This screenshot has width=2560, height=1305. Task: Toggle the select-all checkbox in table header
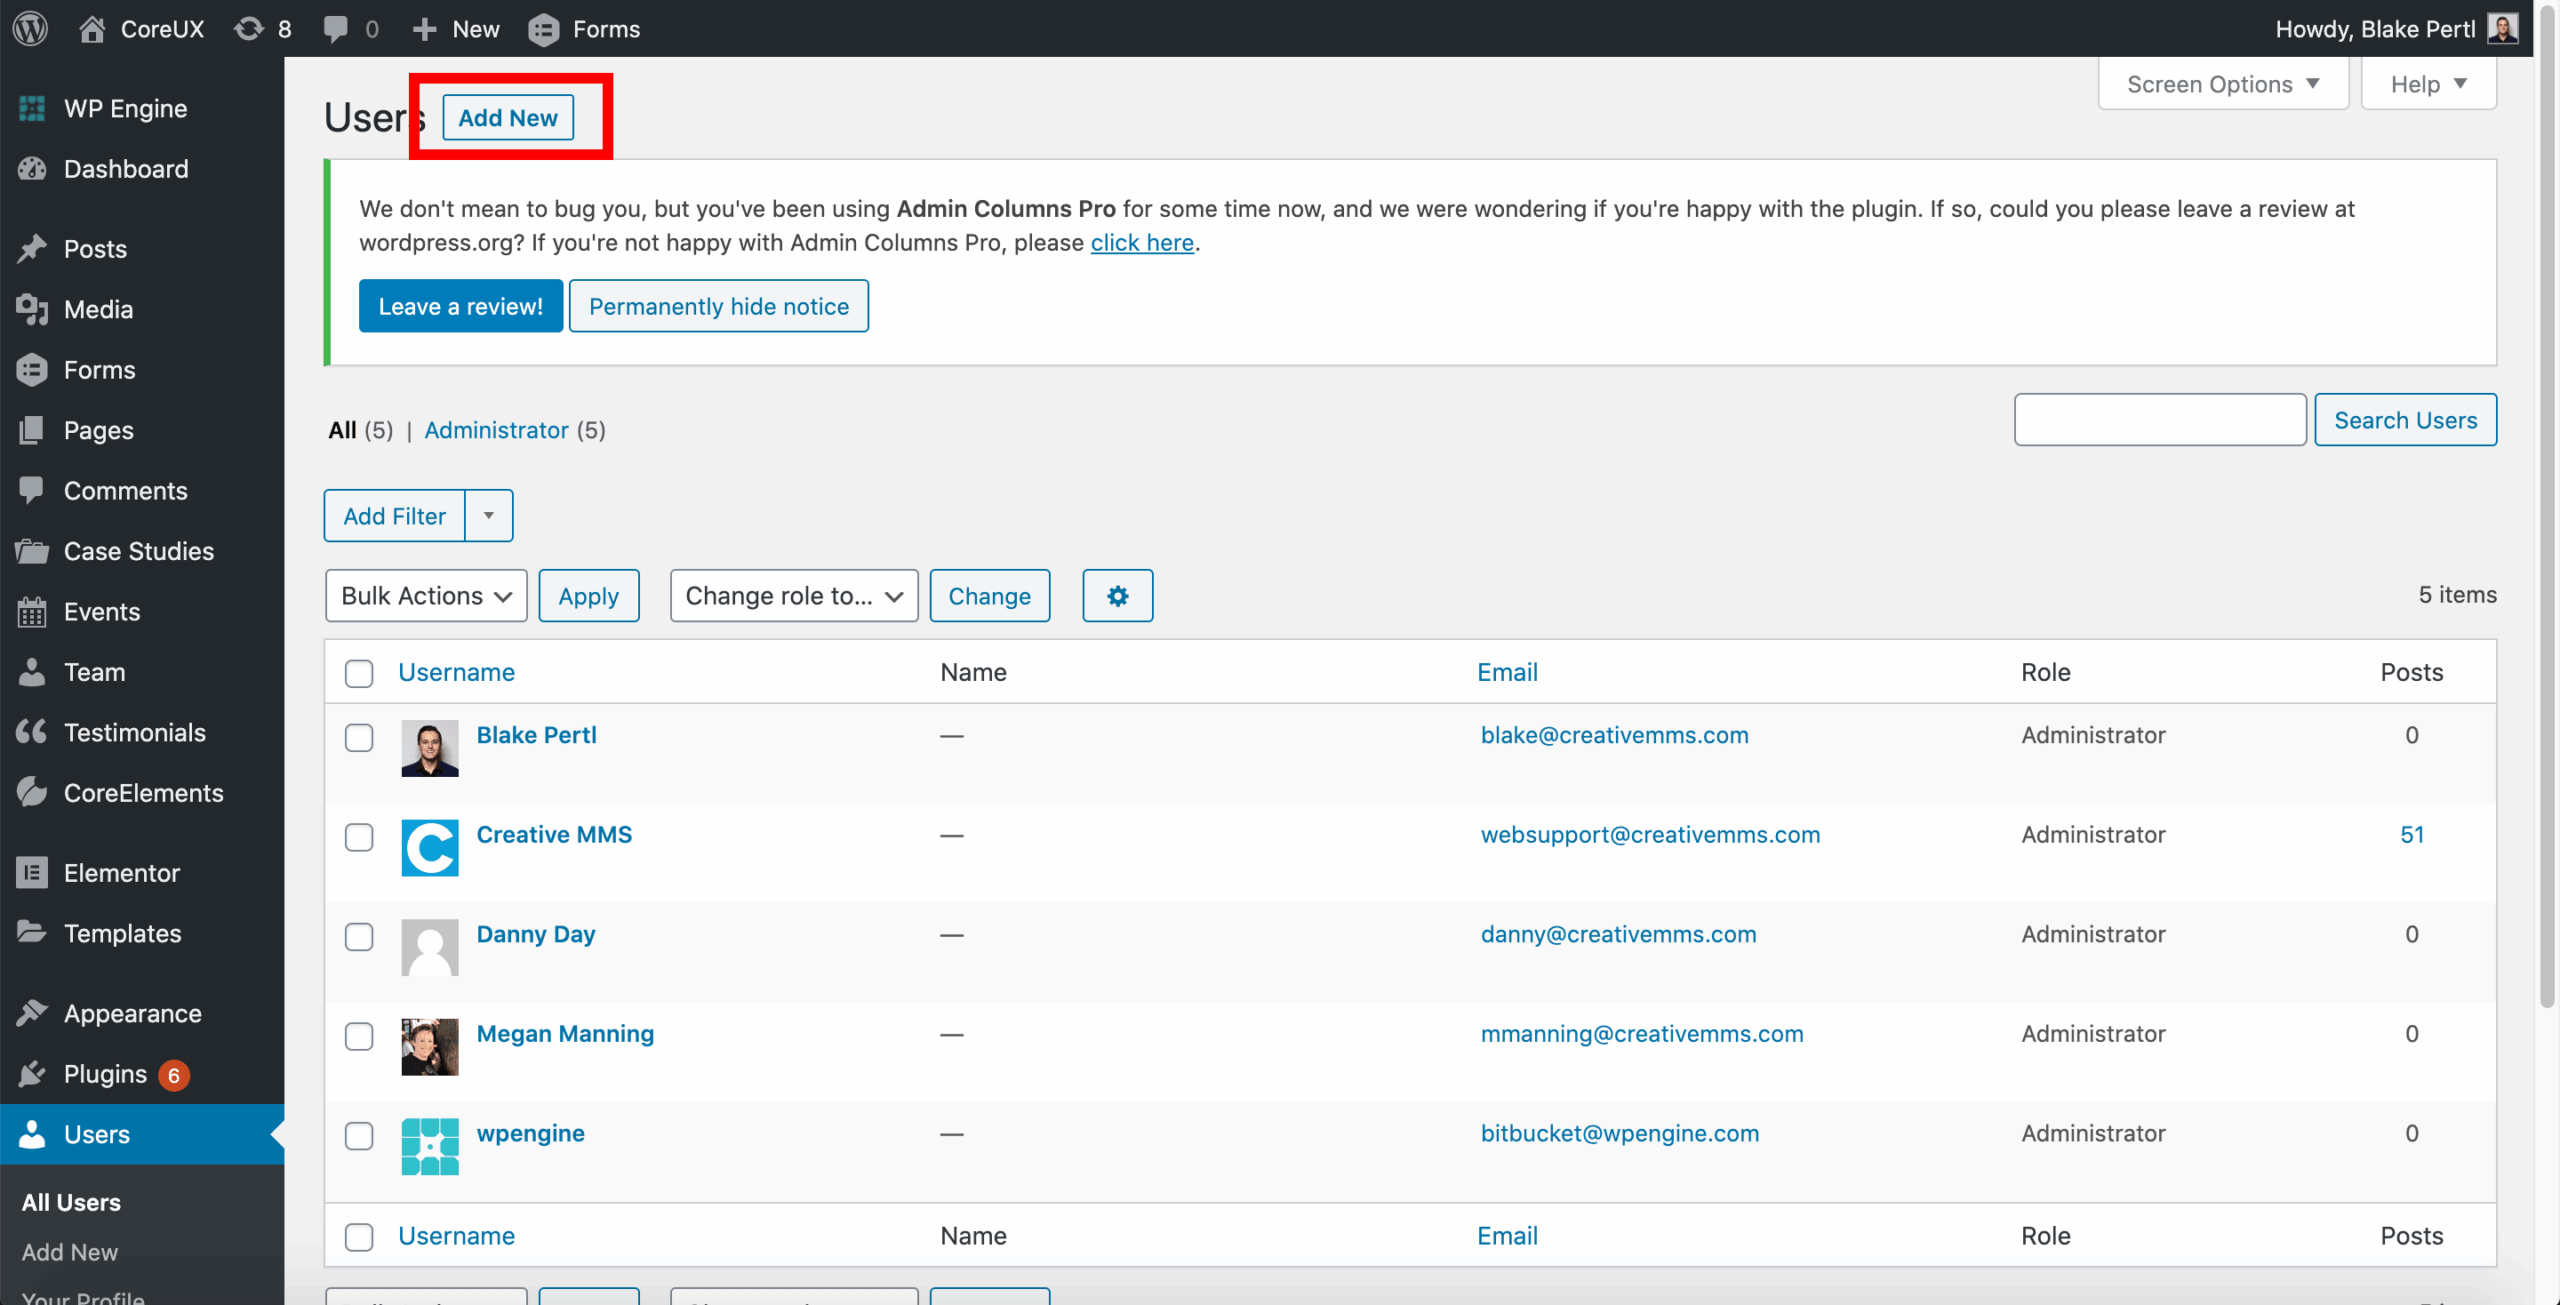[359, 673]
